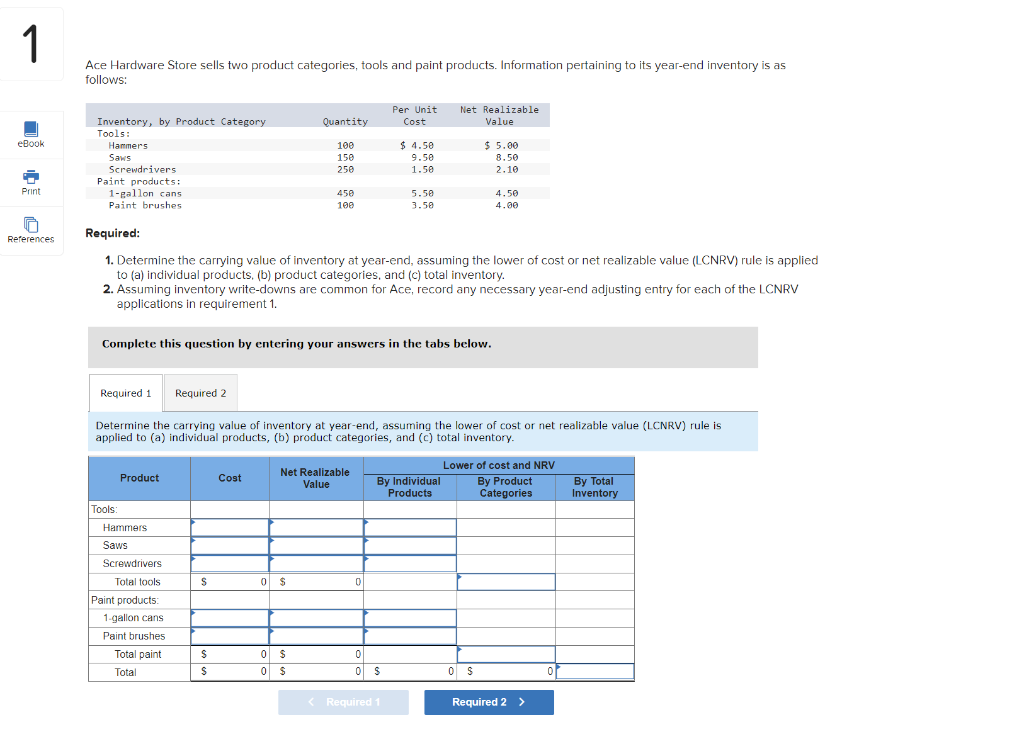Click the 'Total tools' row label
This screenshot has width=1024, height=744.
(137, 582)
